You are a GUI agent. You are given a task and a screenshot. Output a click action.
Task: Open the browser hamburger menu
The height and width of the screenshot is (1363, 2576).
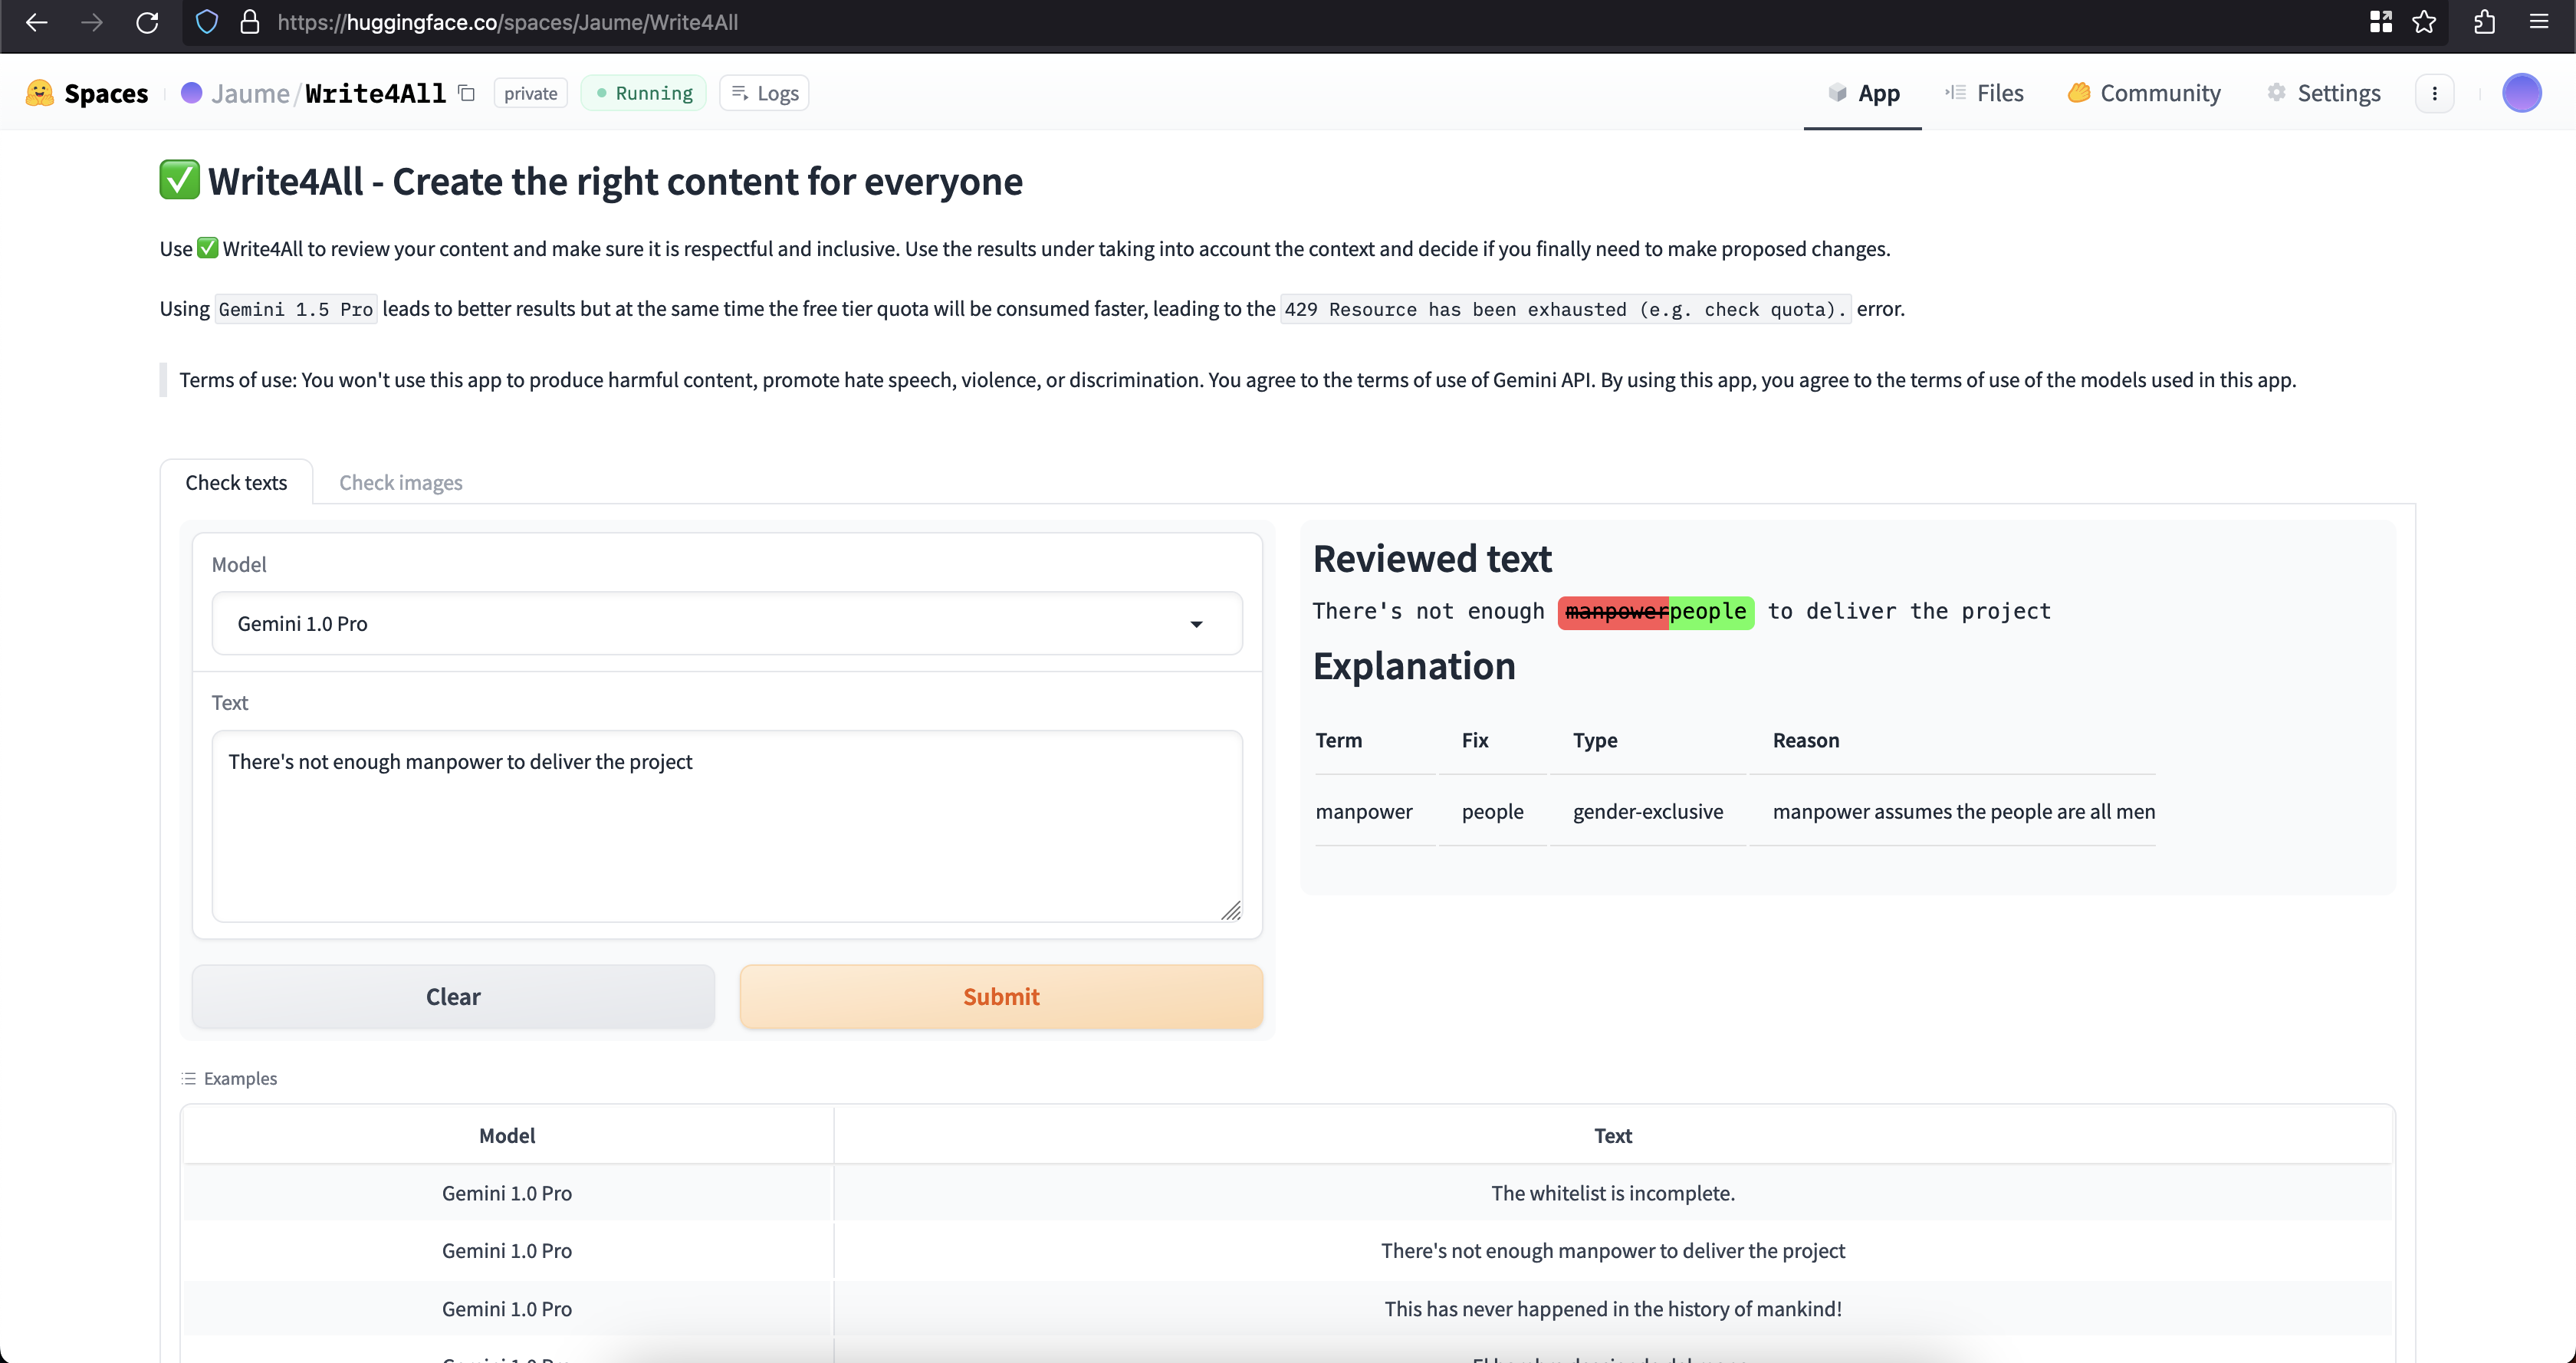coord(2539,22)
